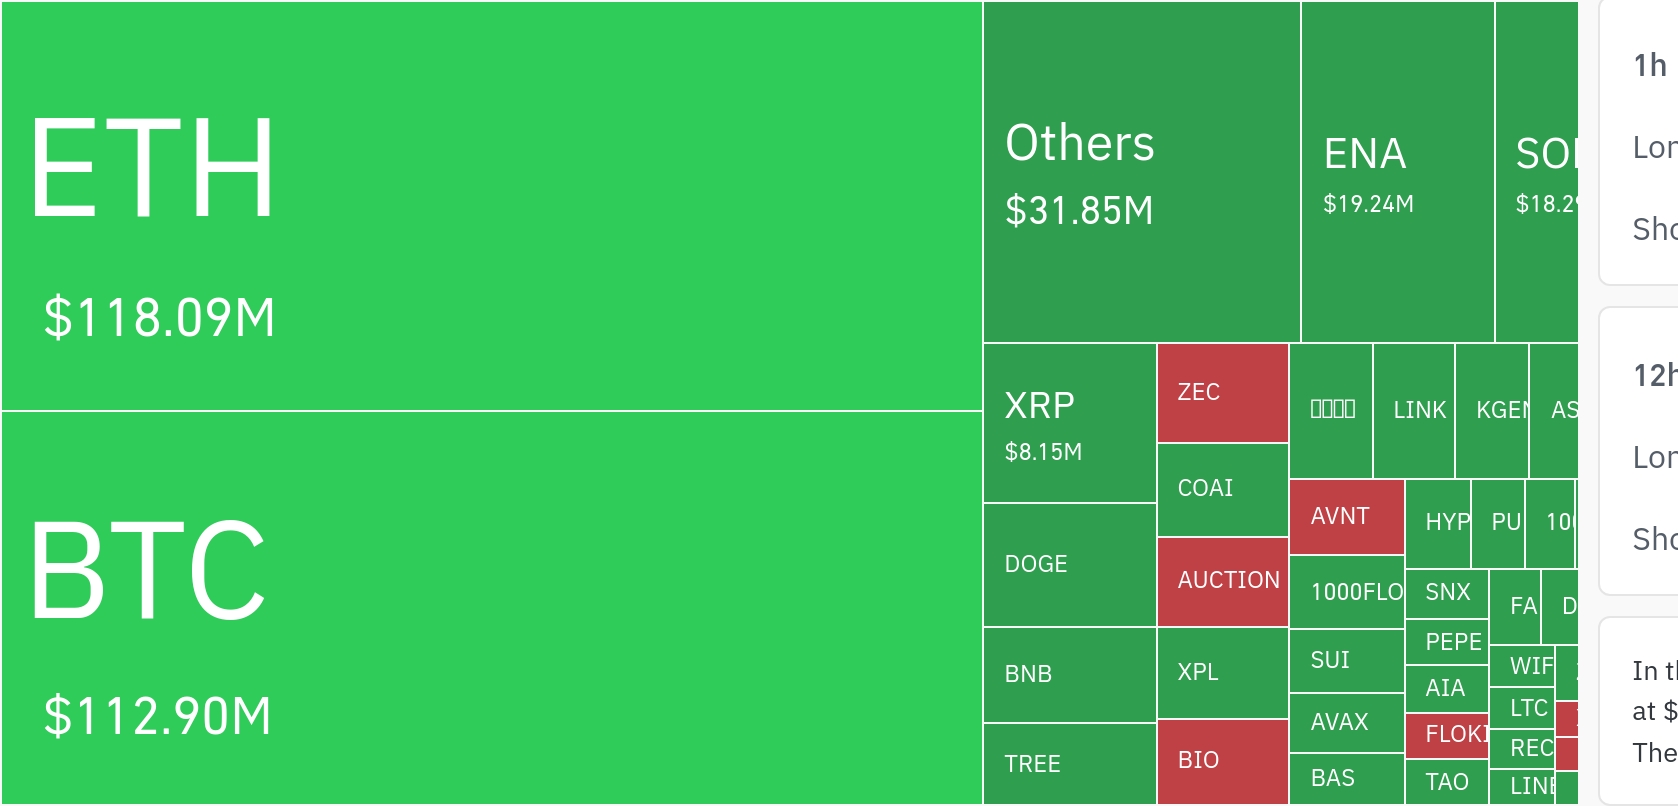This screenshot has width=1678, height=806.
Task: Open the Others $31.85M block
Action: click(x=1141, y=172)
